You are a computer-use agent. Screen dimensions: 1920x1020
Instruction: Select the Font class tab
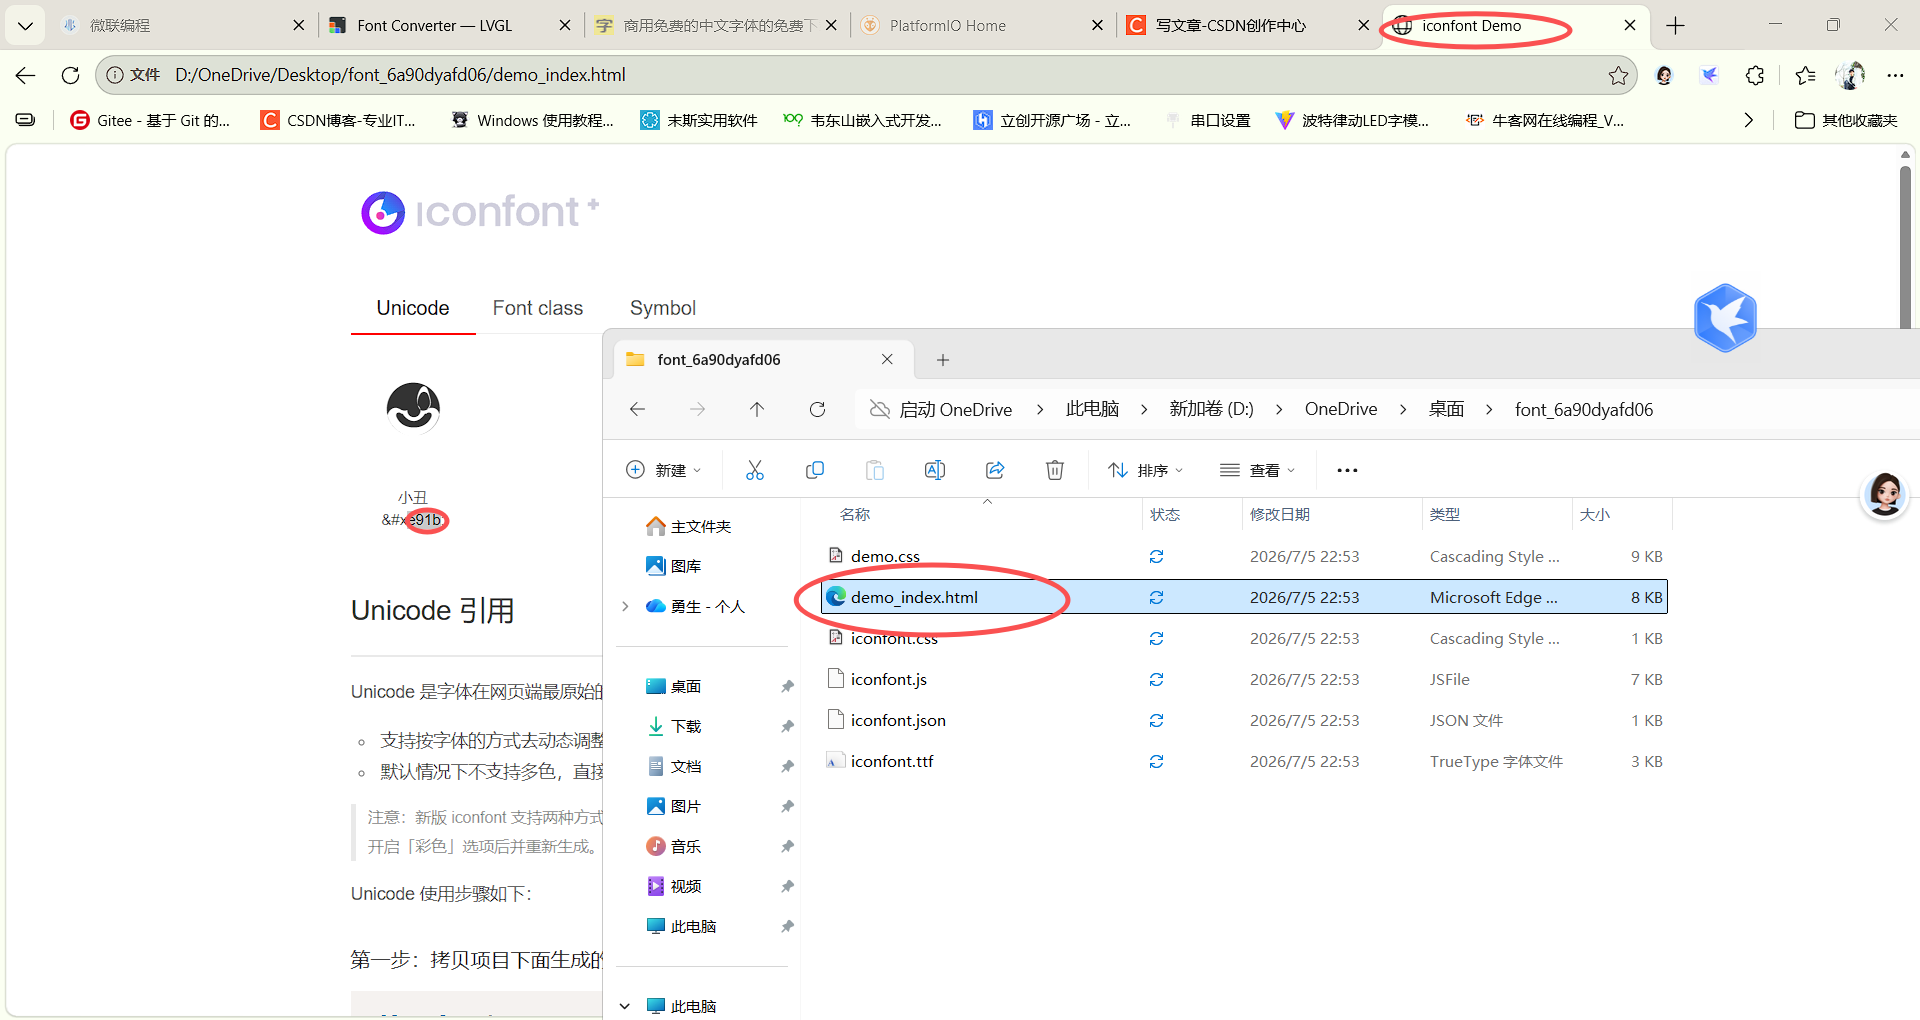(538, 308)
